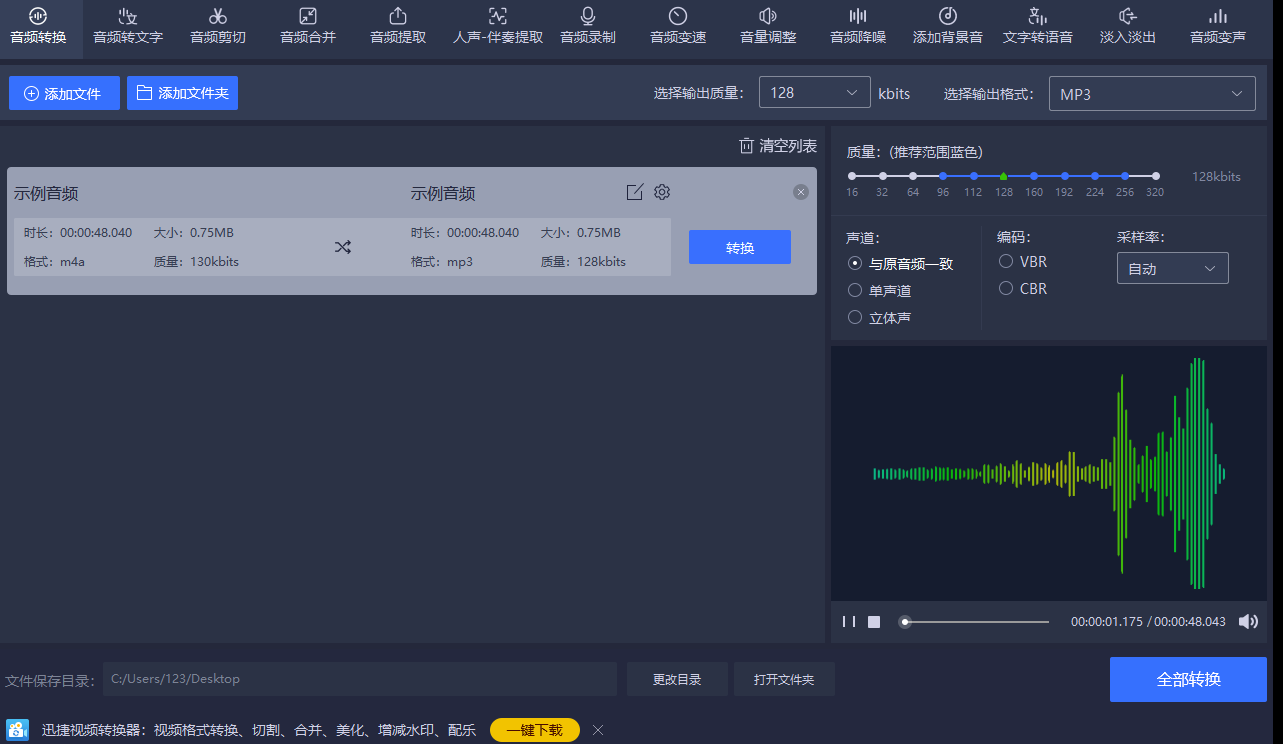Screen dimensions: 1283x744
Task: Set quality slider to 320 point
Action: (1156, 176)
